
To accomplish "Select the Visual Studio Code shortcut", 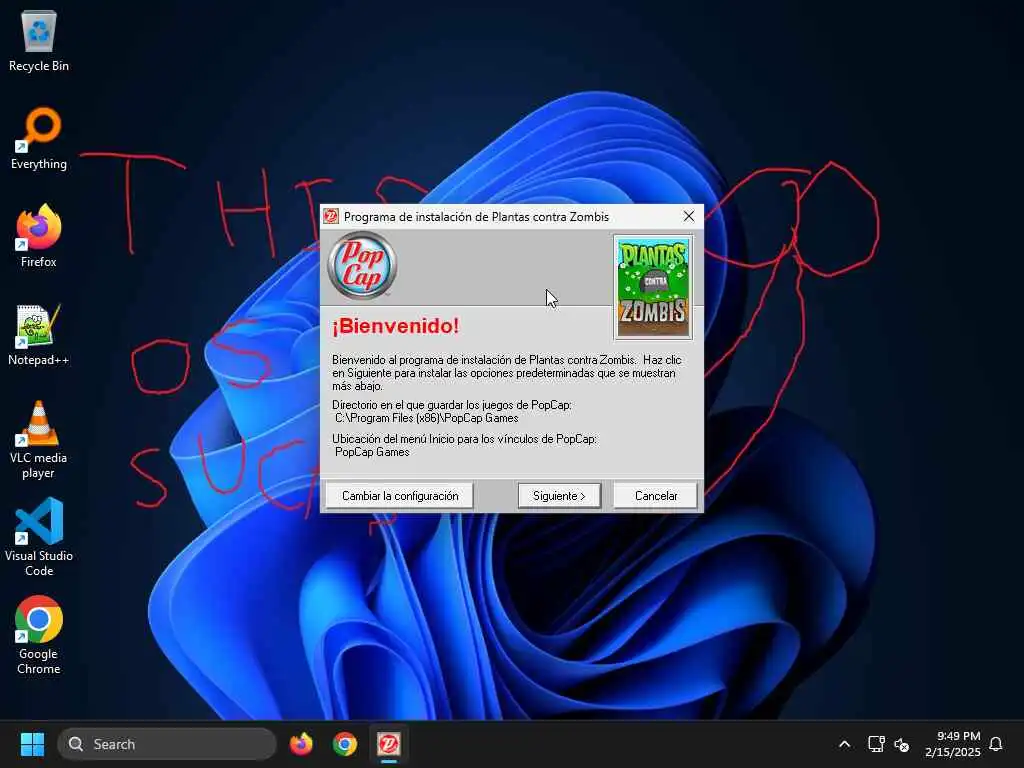I will (39, 537).
